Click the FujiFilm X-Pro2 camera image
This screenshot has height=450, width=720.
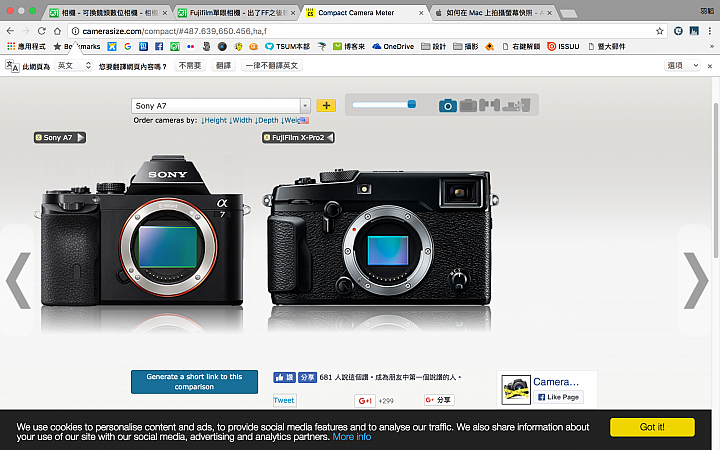tap(380, 237)
